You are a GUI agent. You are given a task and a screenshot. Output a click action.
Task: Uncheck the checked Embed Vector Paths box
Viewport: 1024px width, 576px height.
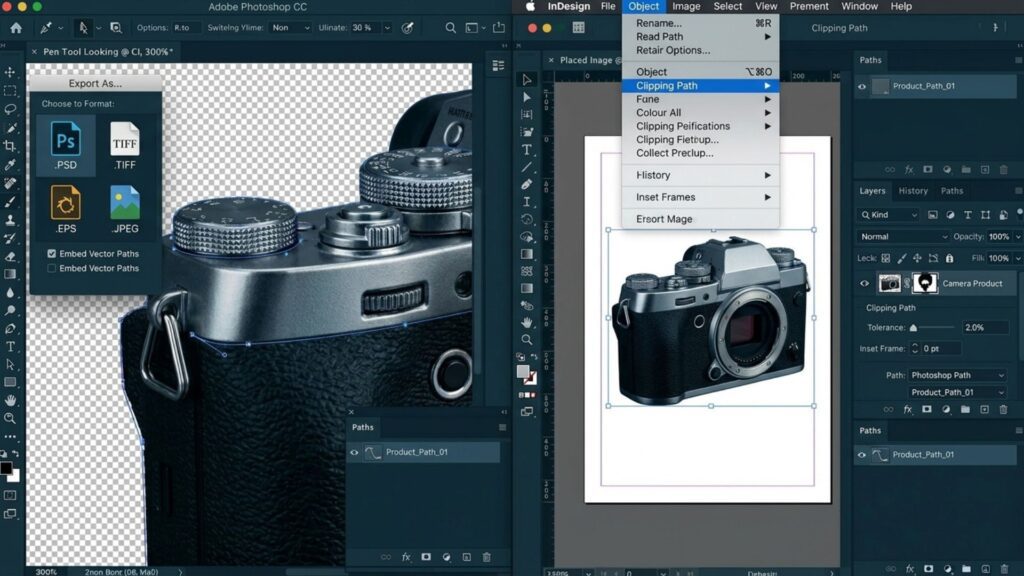tap(52, 253)
